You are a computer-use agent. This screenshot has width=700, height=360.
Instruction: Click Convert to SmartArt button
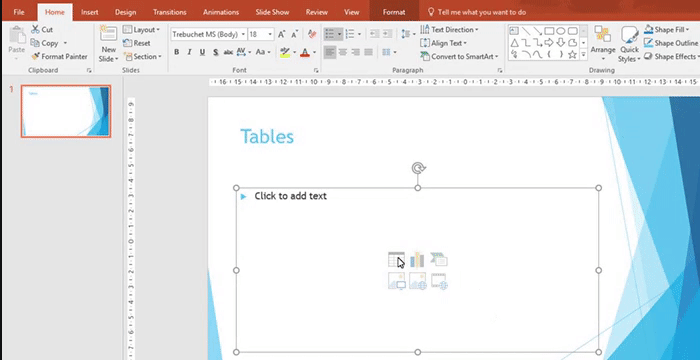point(459,57)
